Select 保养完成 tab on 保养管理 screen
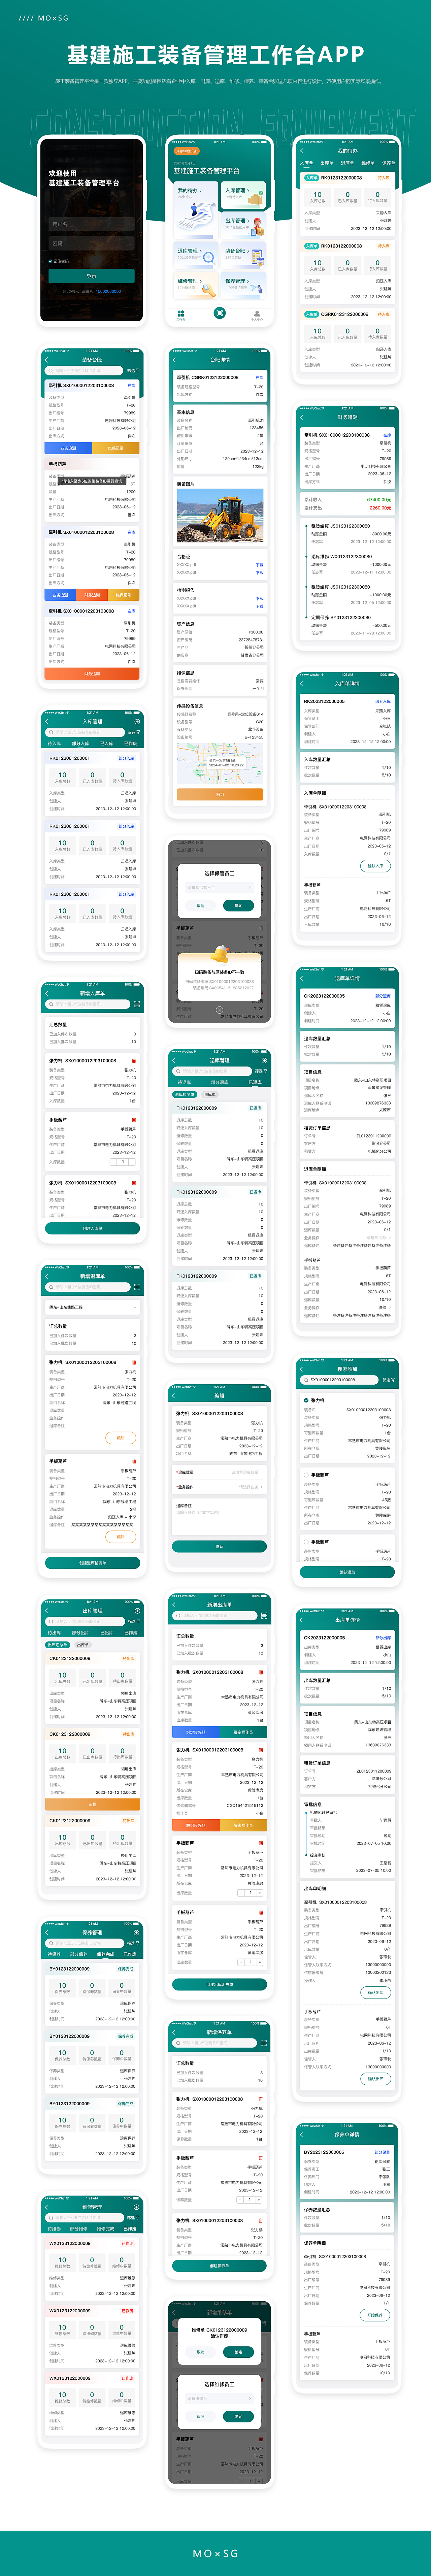The width and height of the screenshot is (431, 2576). [105, 1954]
